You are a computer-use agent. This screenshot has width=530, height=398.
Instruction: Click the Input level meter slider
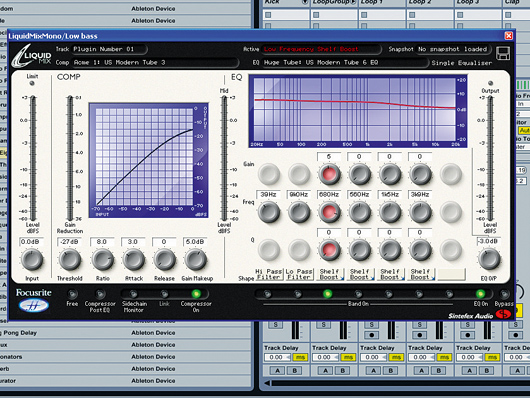(x=33, y=158)
